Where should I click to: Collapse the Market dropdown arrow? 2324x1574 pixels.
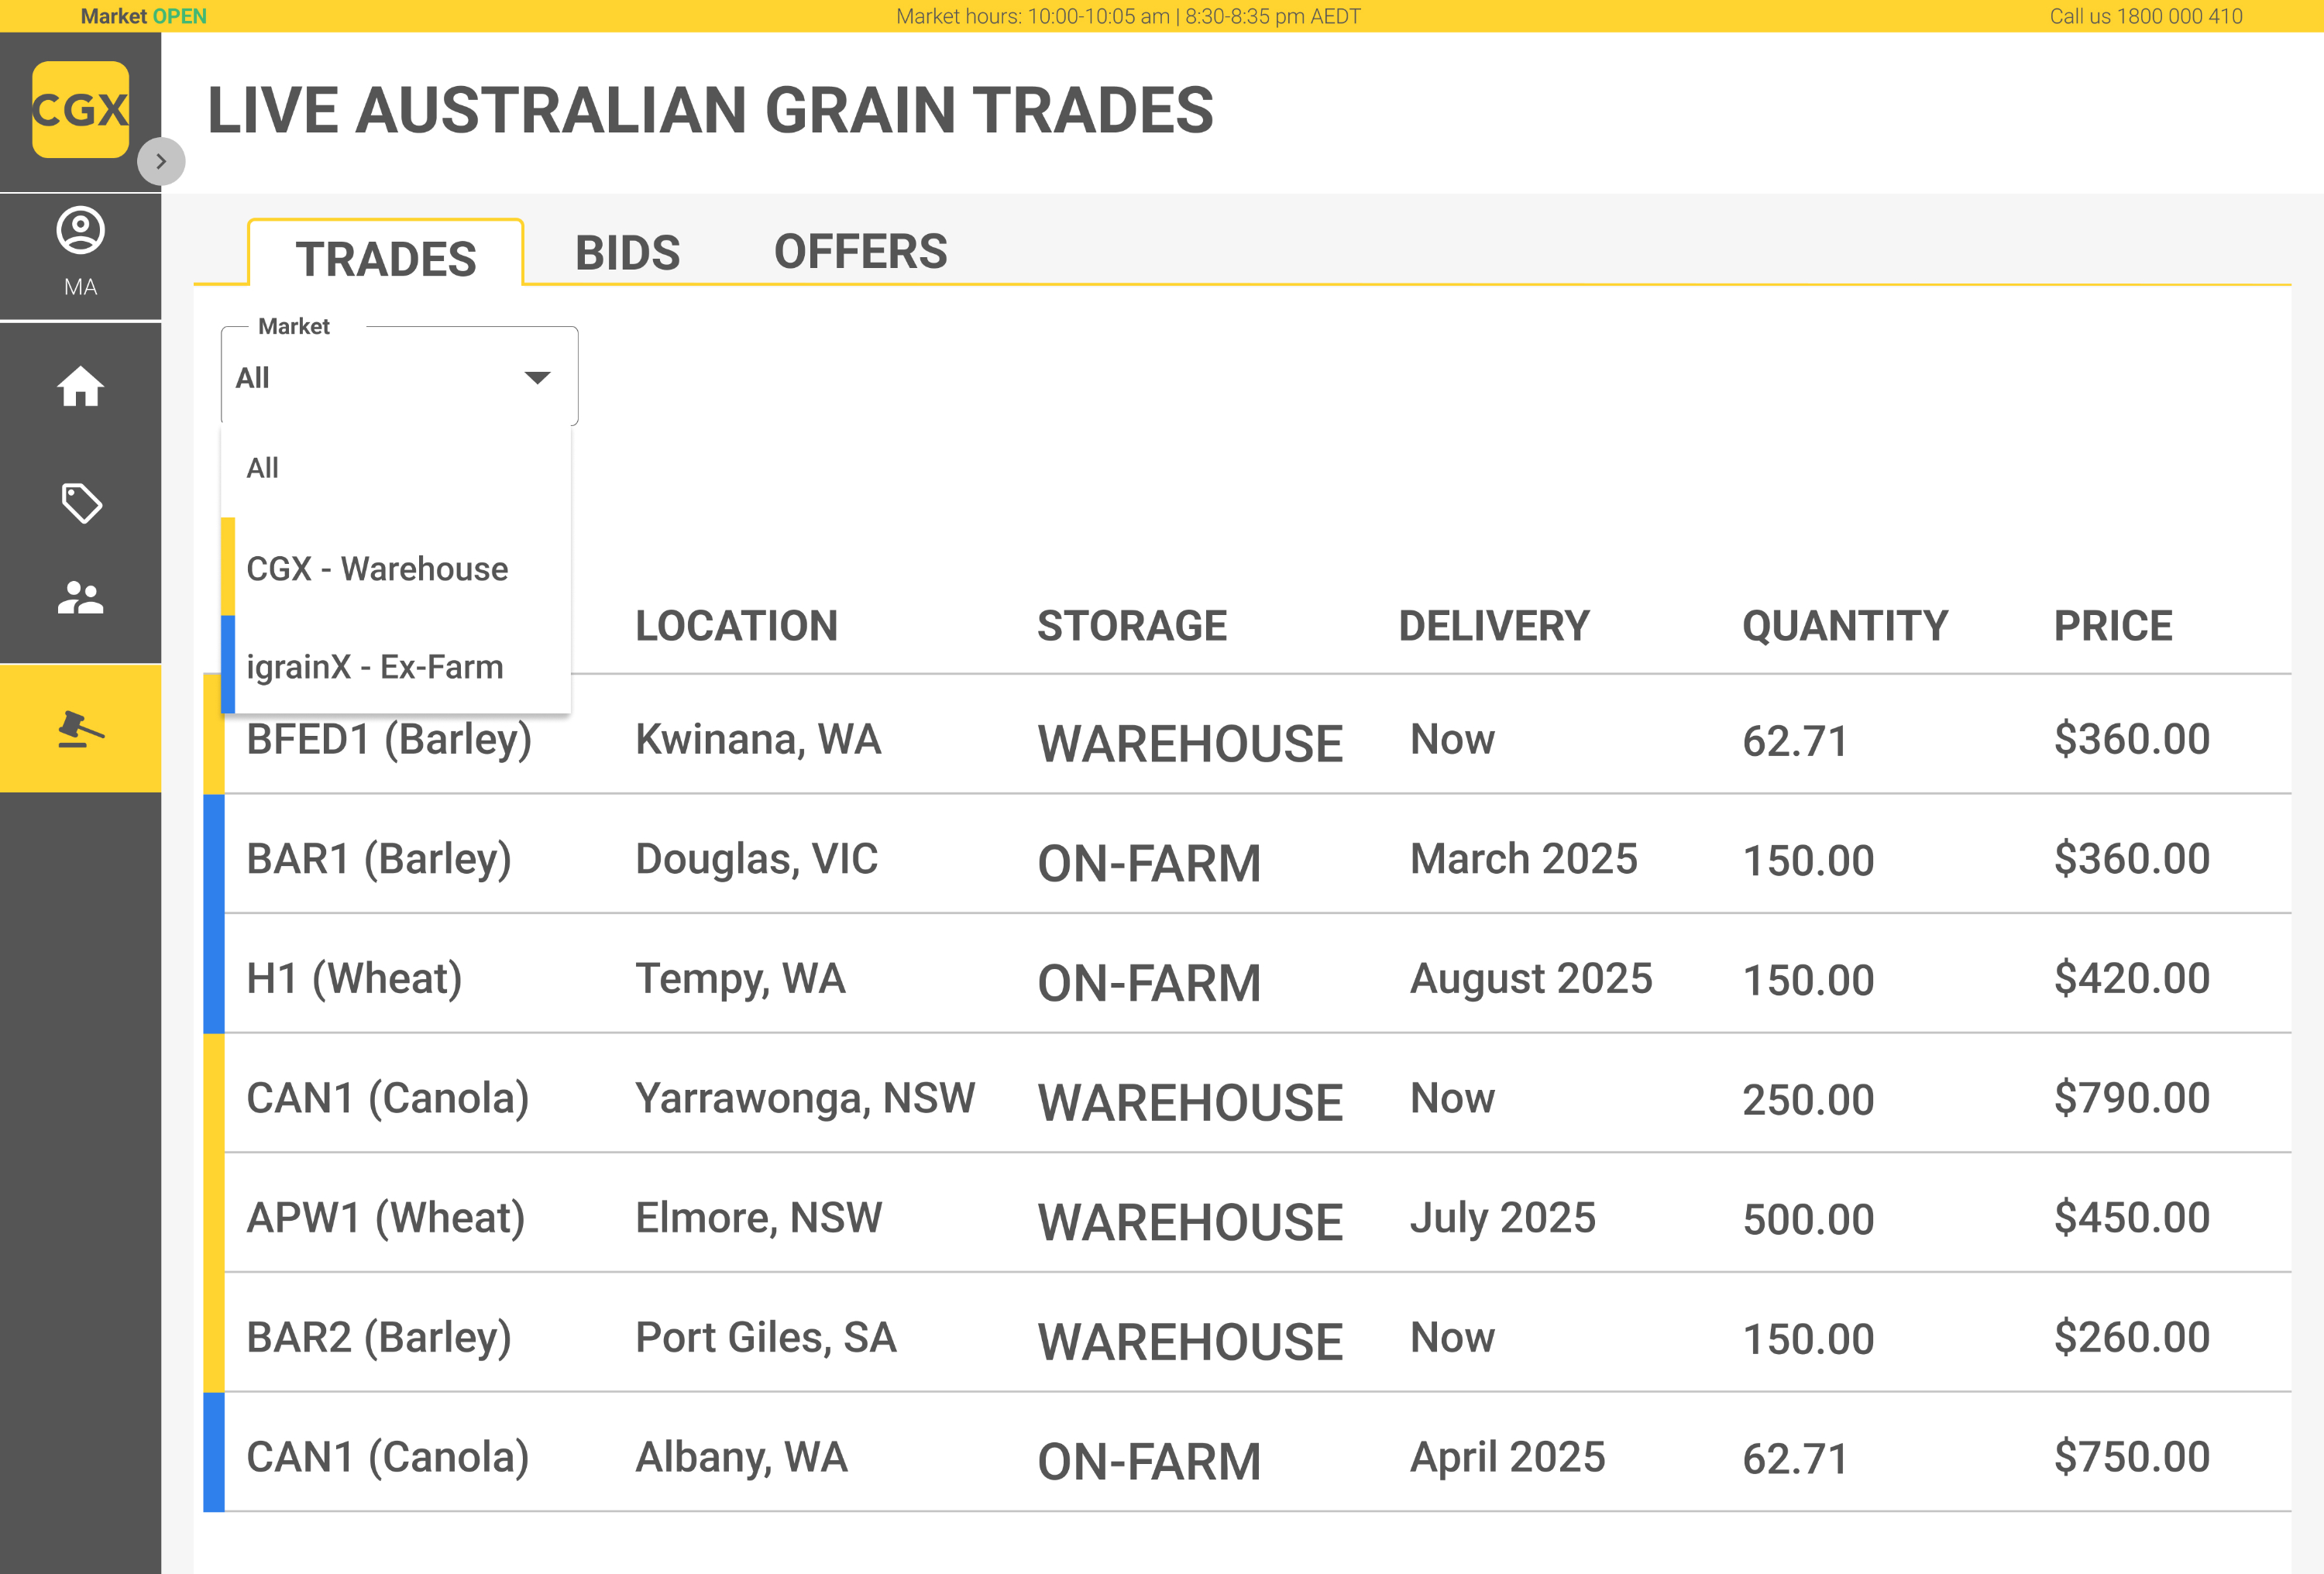tap(537, 377)
